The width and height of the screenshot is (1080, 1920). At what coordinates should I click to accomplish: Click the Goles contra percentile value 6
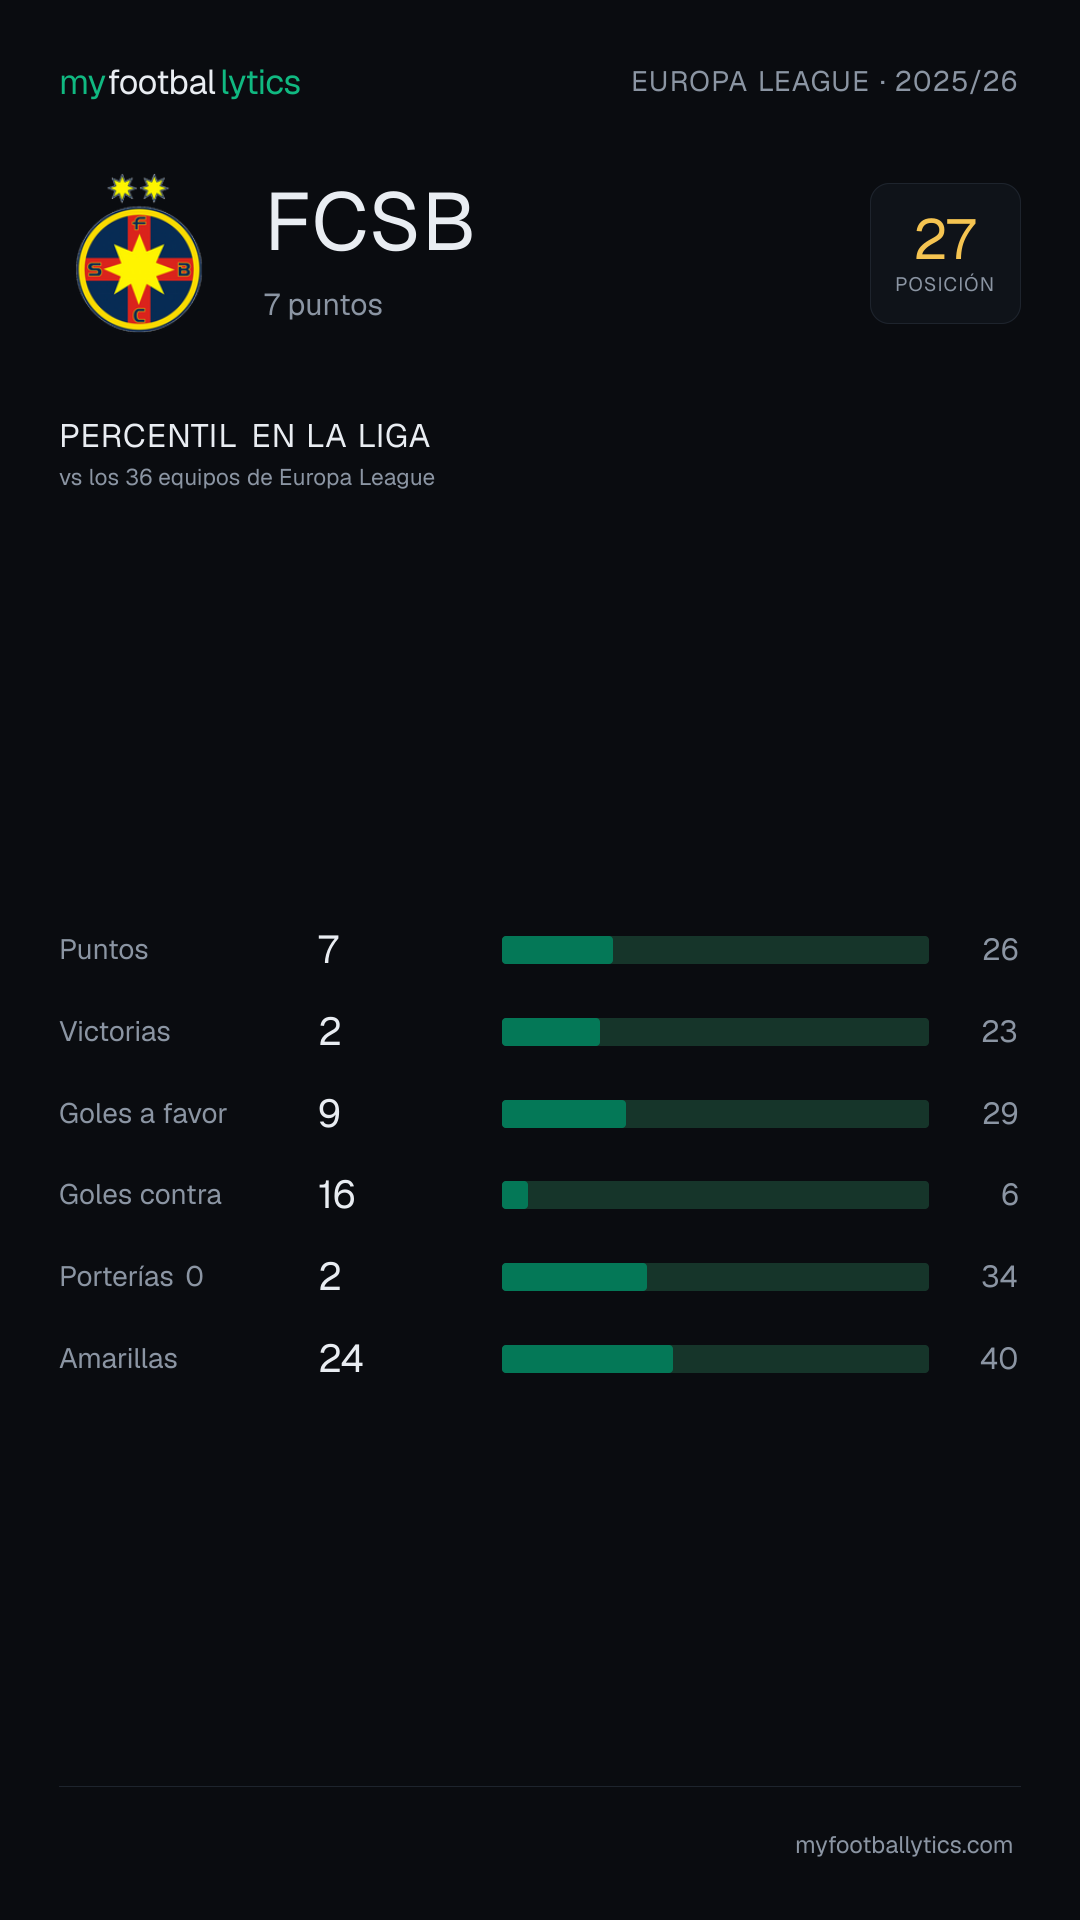1010,1195
